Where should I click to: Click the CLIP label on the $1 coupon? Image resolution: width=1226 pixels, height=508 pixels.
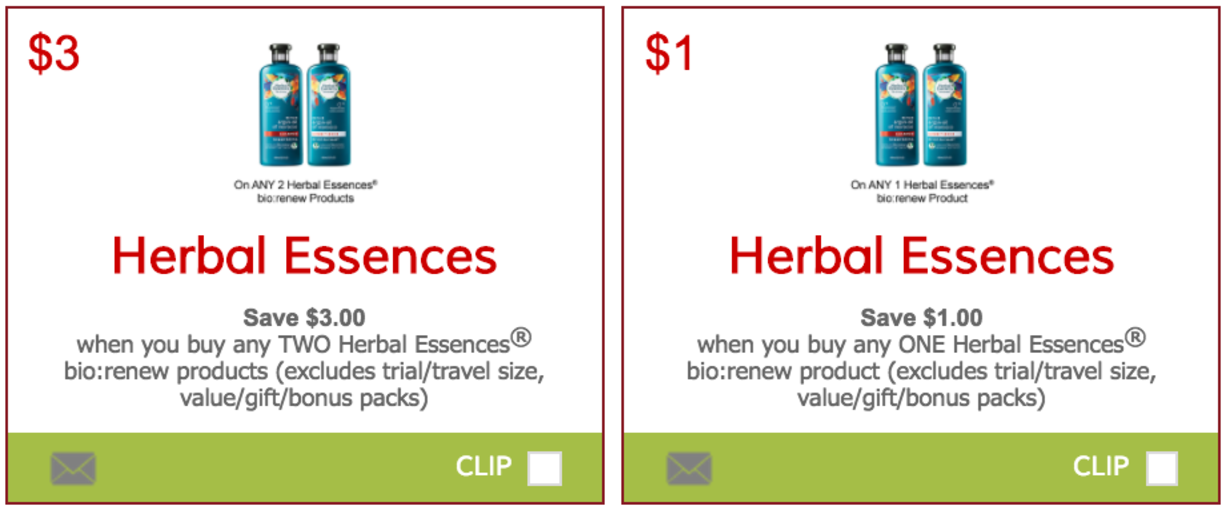click(1100, 466)
